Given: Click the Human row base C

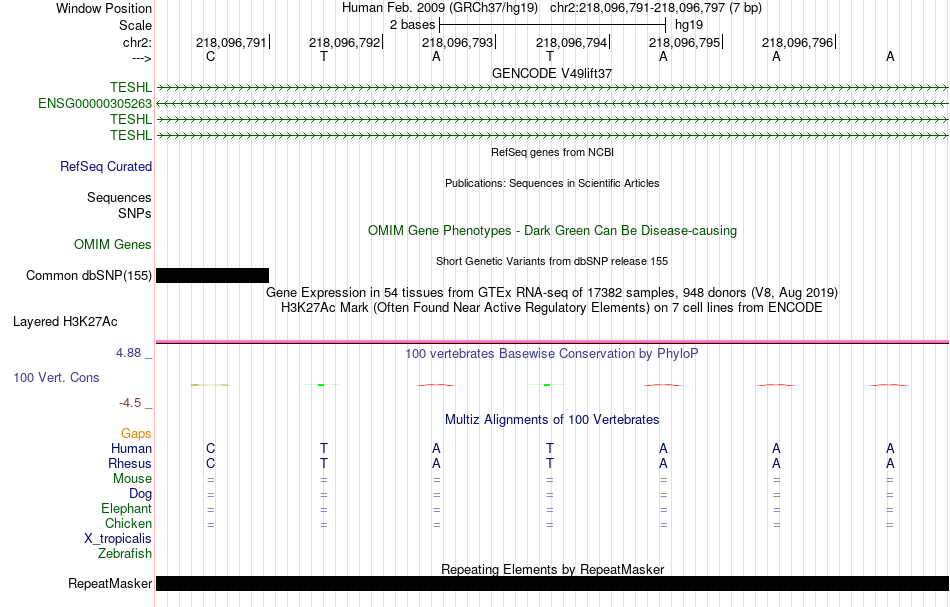Looking at the screenshot, I should point(210,448).
